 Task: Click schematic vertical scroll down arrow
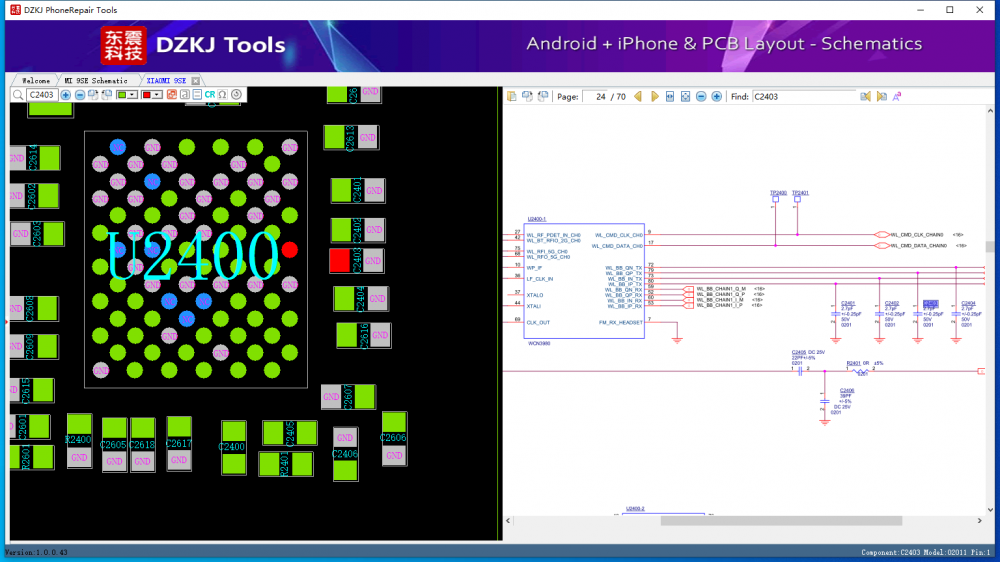[x=990, y=510]
